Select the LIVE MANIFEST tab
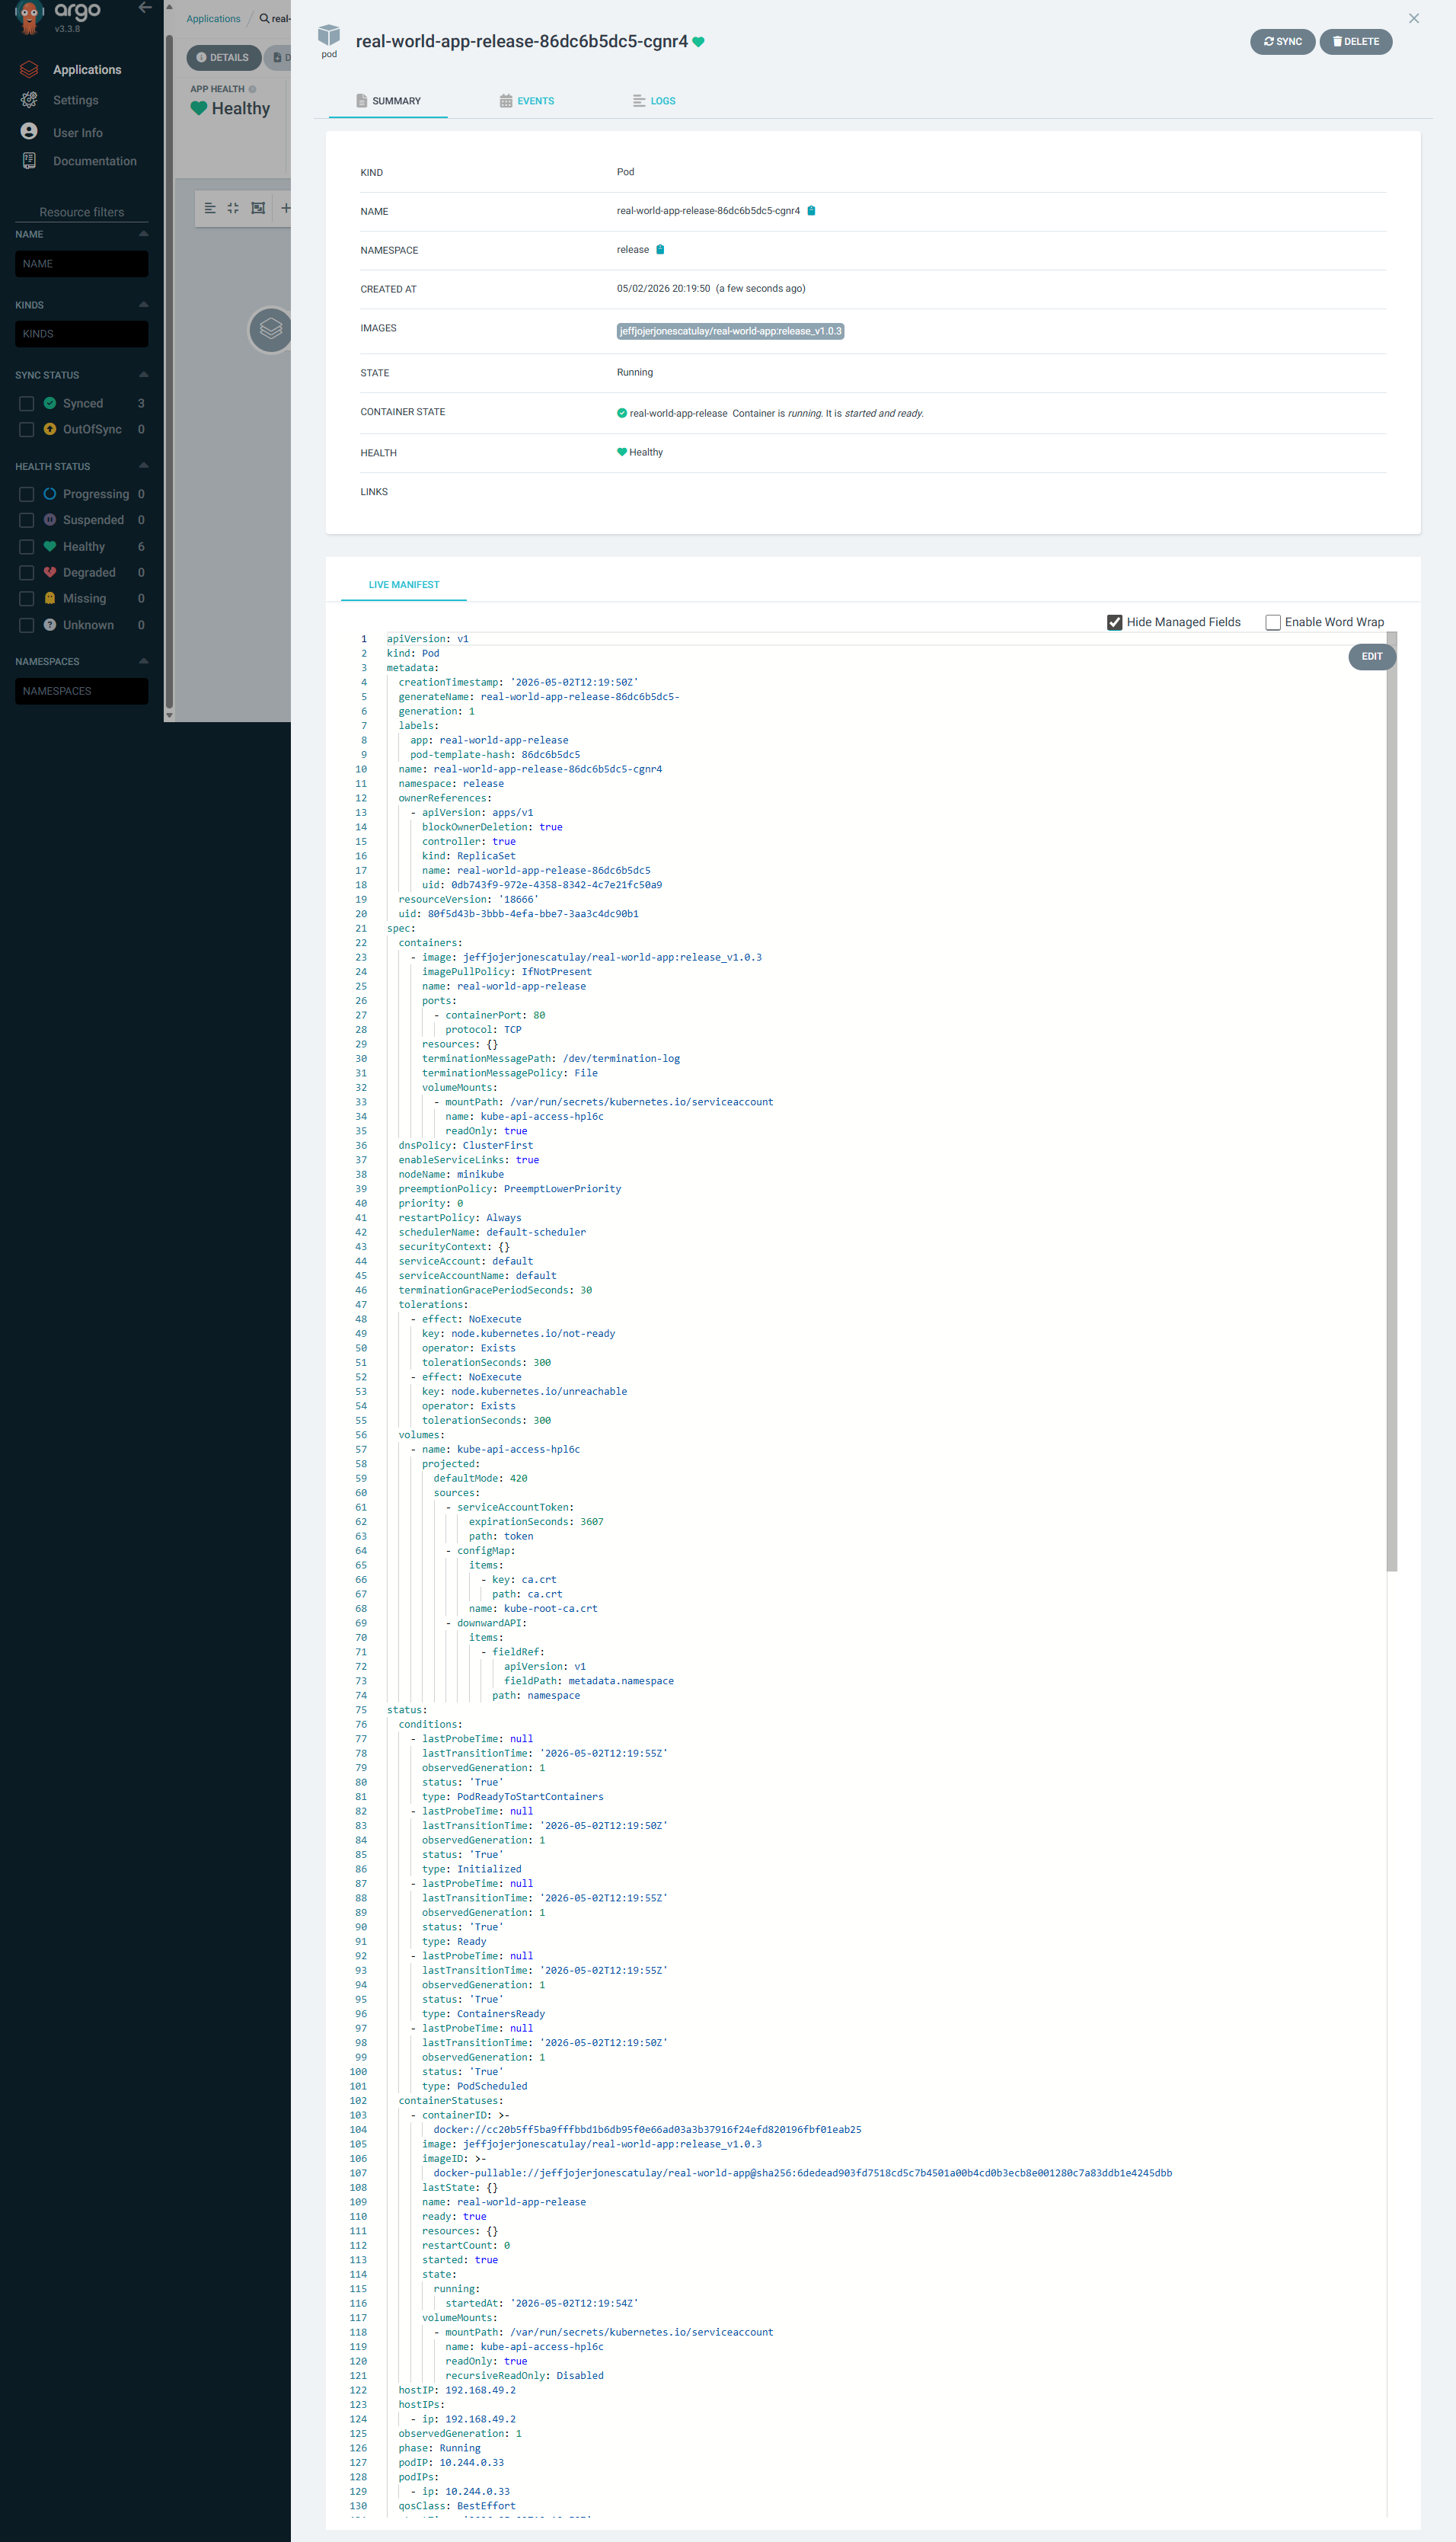The image size is (1456, 2542). (404, 585)
